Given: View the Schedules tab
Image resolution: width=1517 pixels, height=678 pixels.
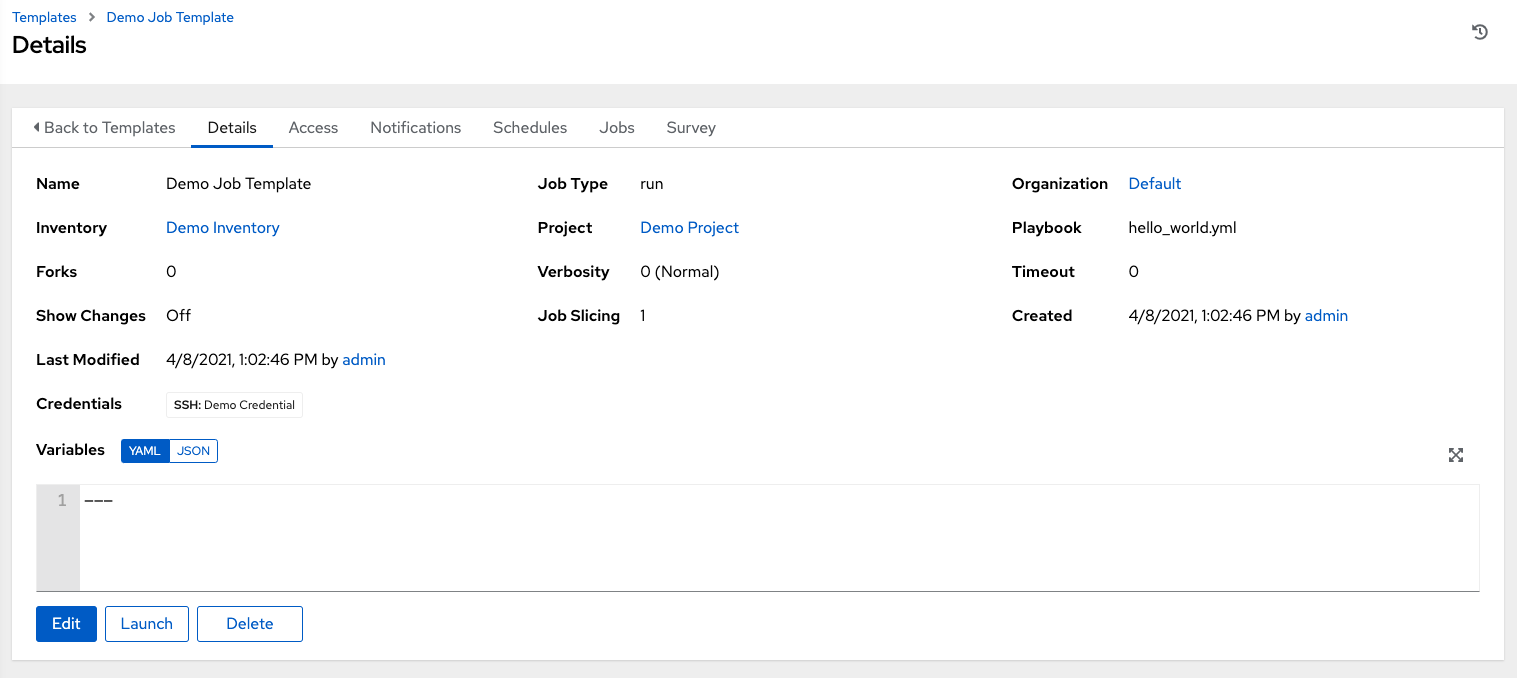Looking at the screenshot, I should pos(530,127).
